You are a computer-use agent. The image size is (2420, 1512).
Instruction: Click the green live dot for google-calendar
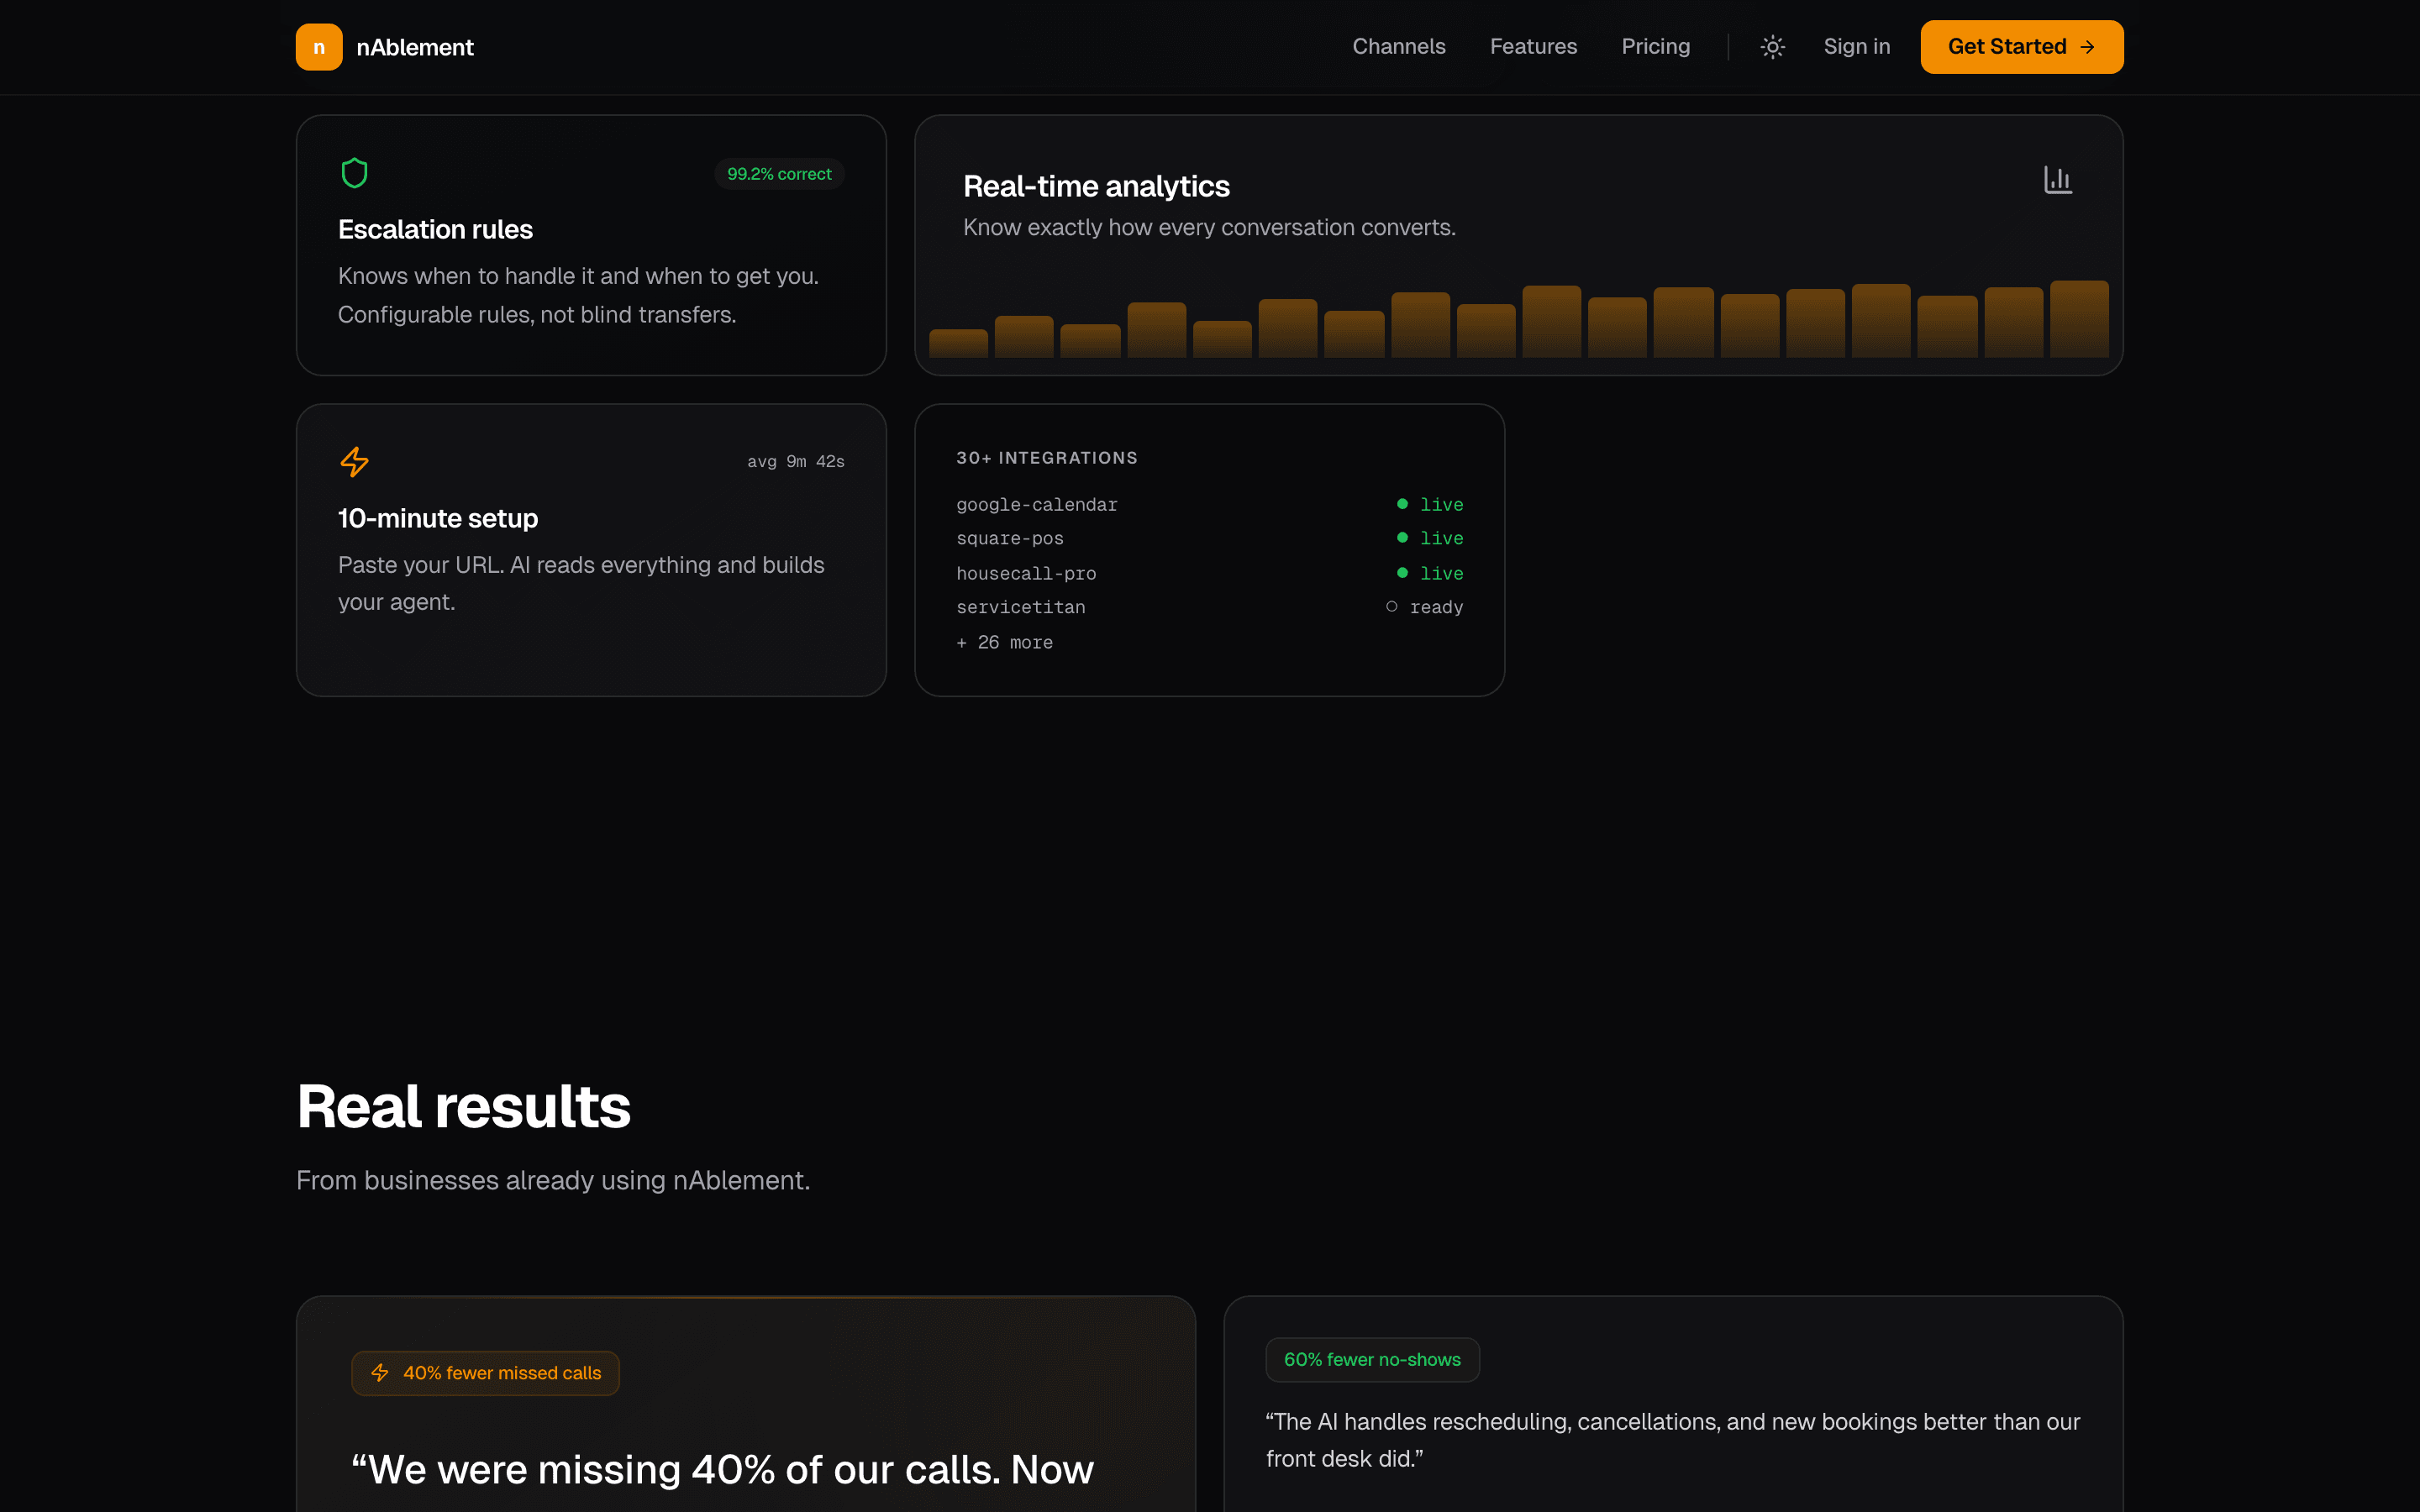[x=1402, y=504]
